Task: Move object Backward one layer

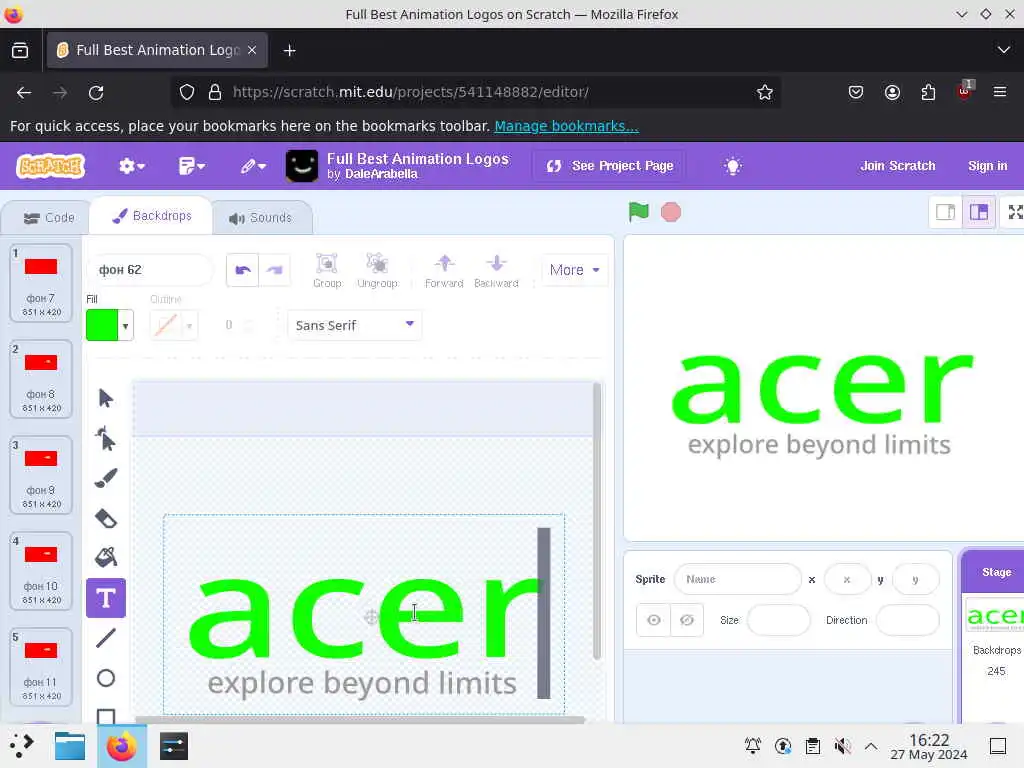Action: coord(496,270)
